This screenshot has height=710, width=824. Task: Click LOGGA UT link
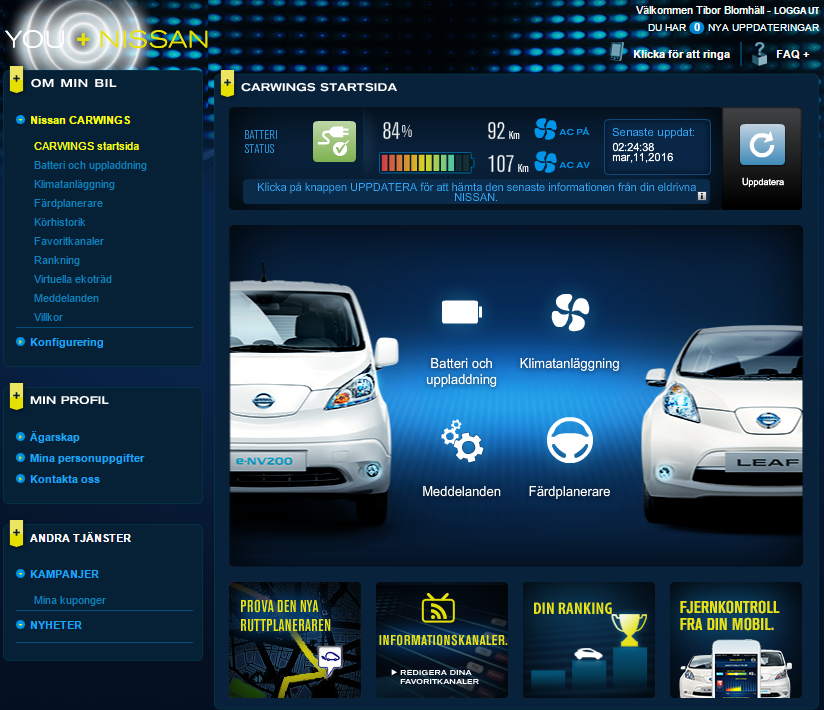(x=796, y=11)
